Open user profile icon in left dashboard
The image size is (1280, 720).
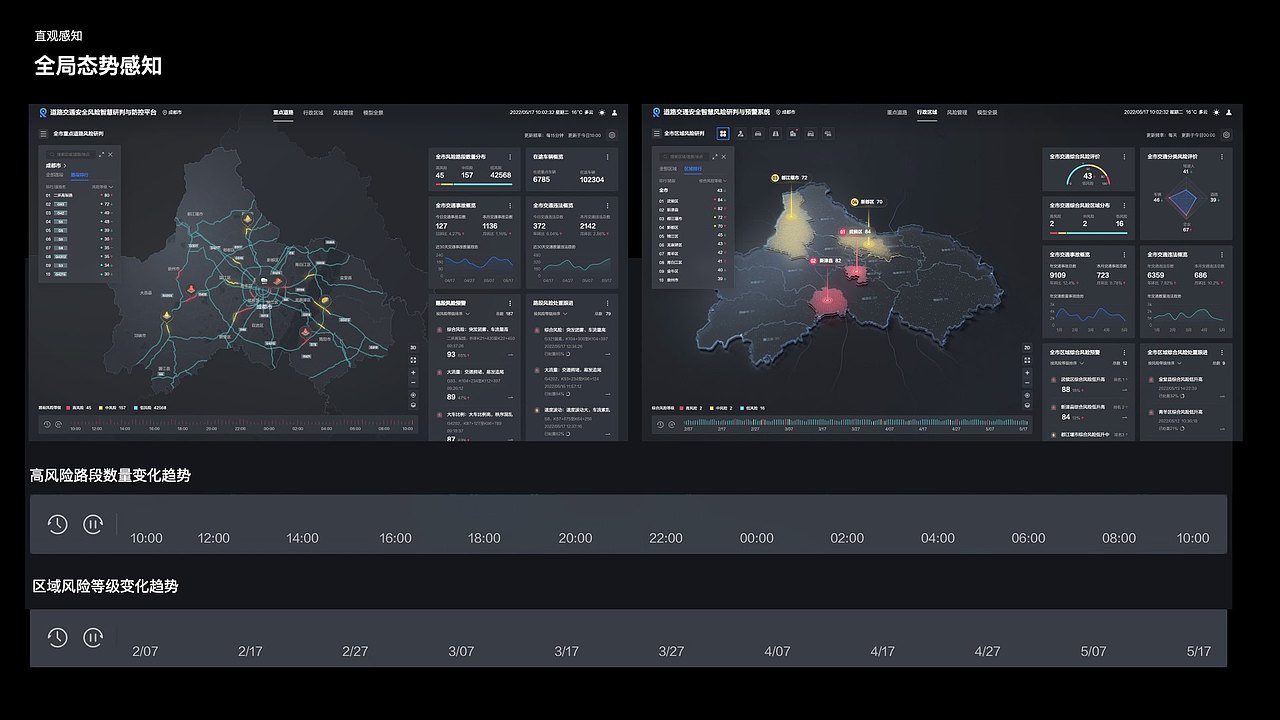click(x=615, y=112)
